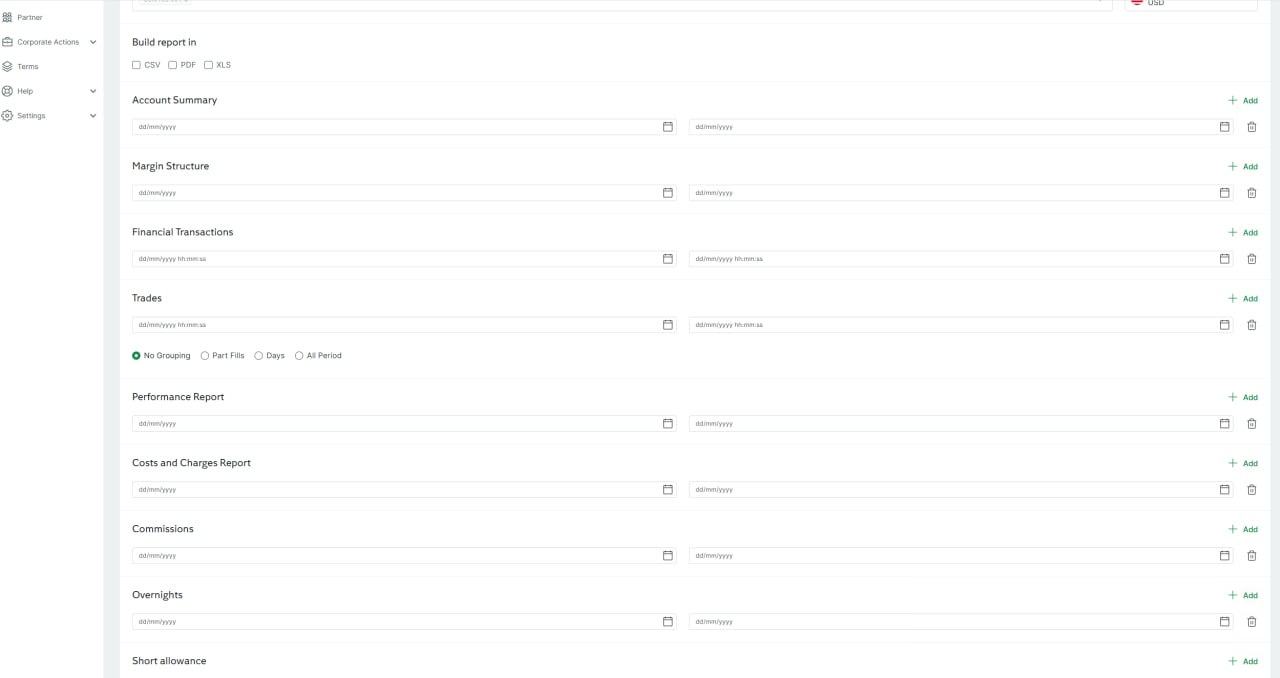
Task: Click the Costs and Charges start date field
Action: point(395,490)
